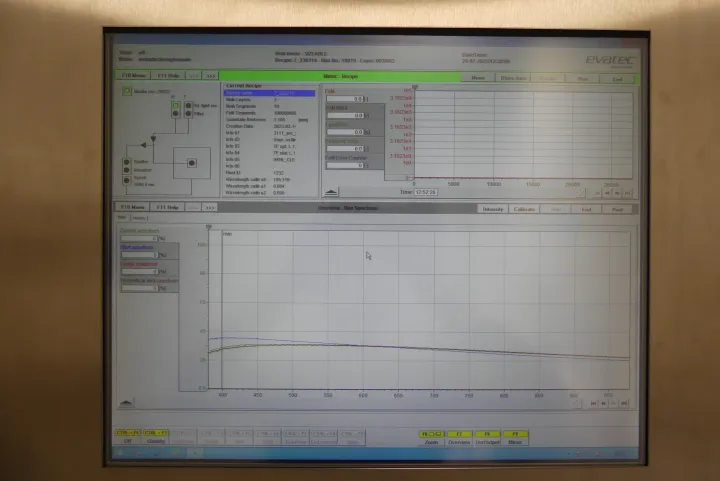Image resolution: width=720 pixels, height=481 pixels.
Task: Click the Print button in spectrum panel
Action: [618, 209]
